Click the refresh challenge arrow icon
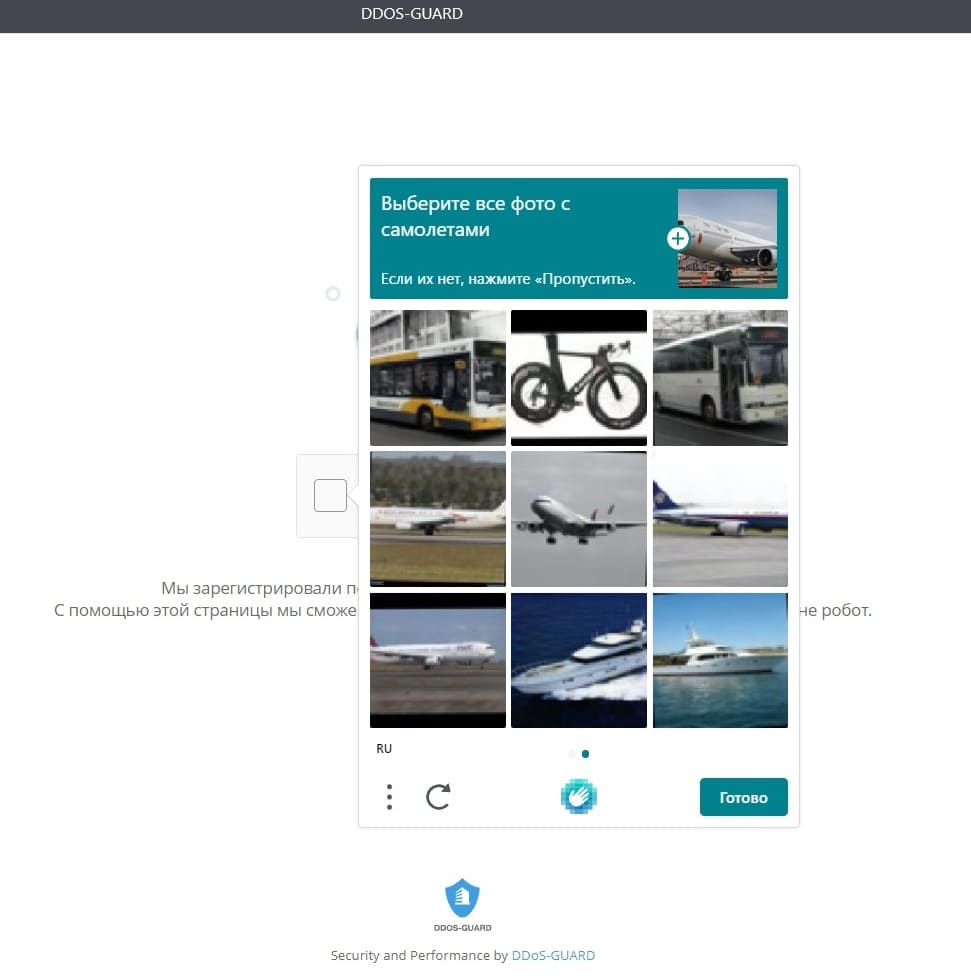 [438, 797]
